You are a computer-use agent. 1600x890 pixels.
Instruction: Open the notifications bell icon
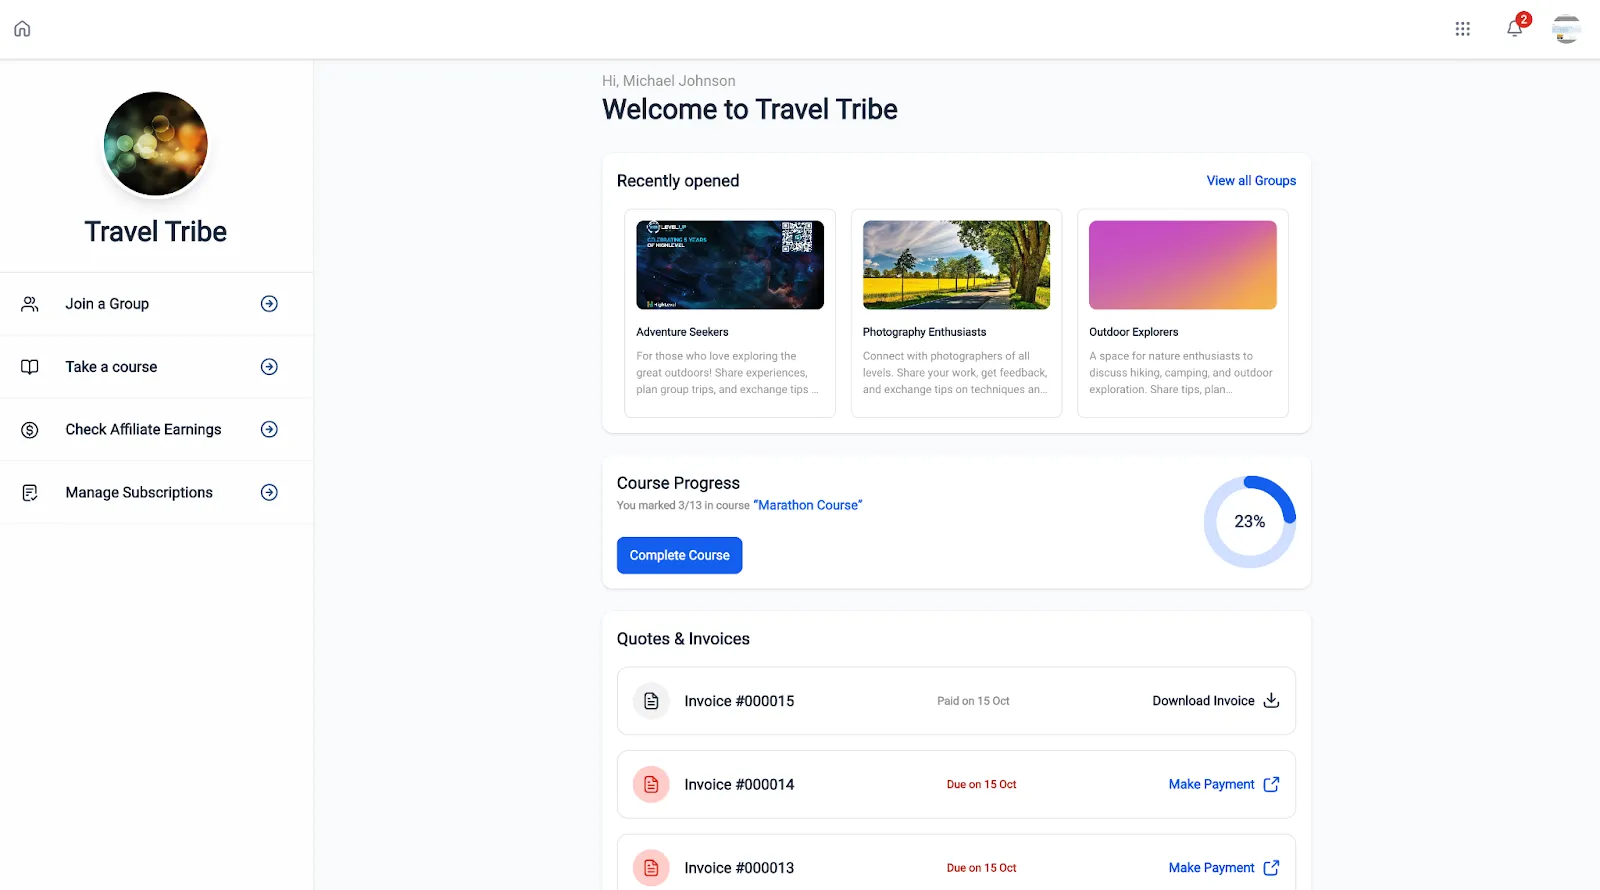tap(1515, 28)
